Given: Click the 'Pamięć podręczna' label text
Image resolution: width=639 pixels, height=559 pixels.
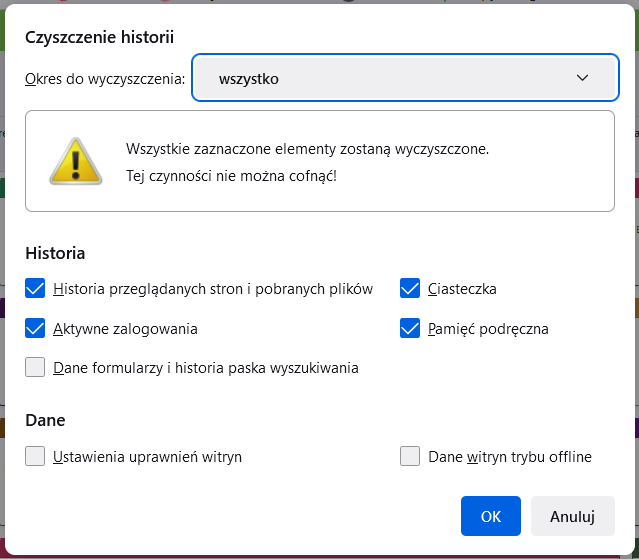Looking at the screenshot, I should coord(488,328).
